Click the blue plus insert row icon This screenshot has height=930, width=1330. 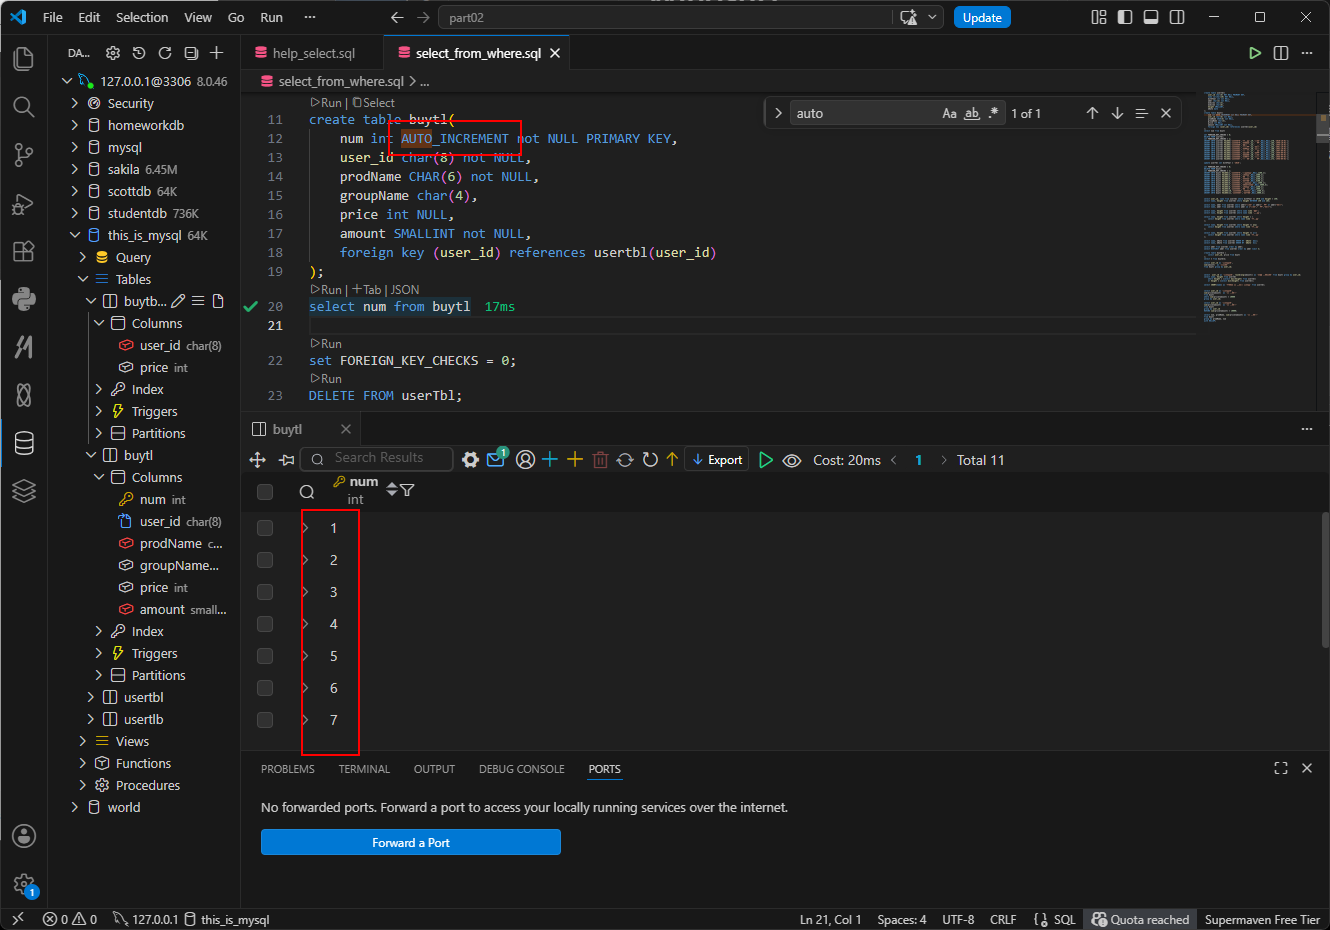550,459
